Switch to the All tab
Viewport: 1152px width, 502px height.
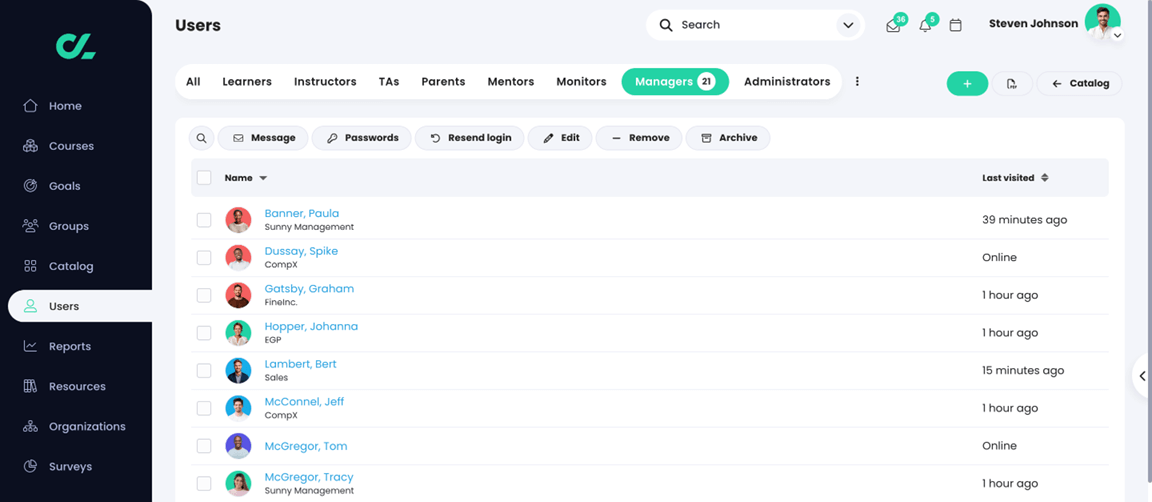click(x=193, y=82)
